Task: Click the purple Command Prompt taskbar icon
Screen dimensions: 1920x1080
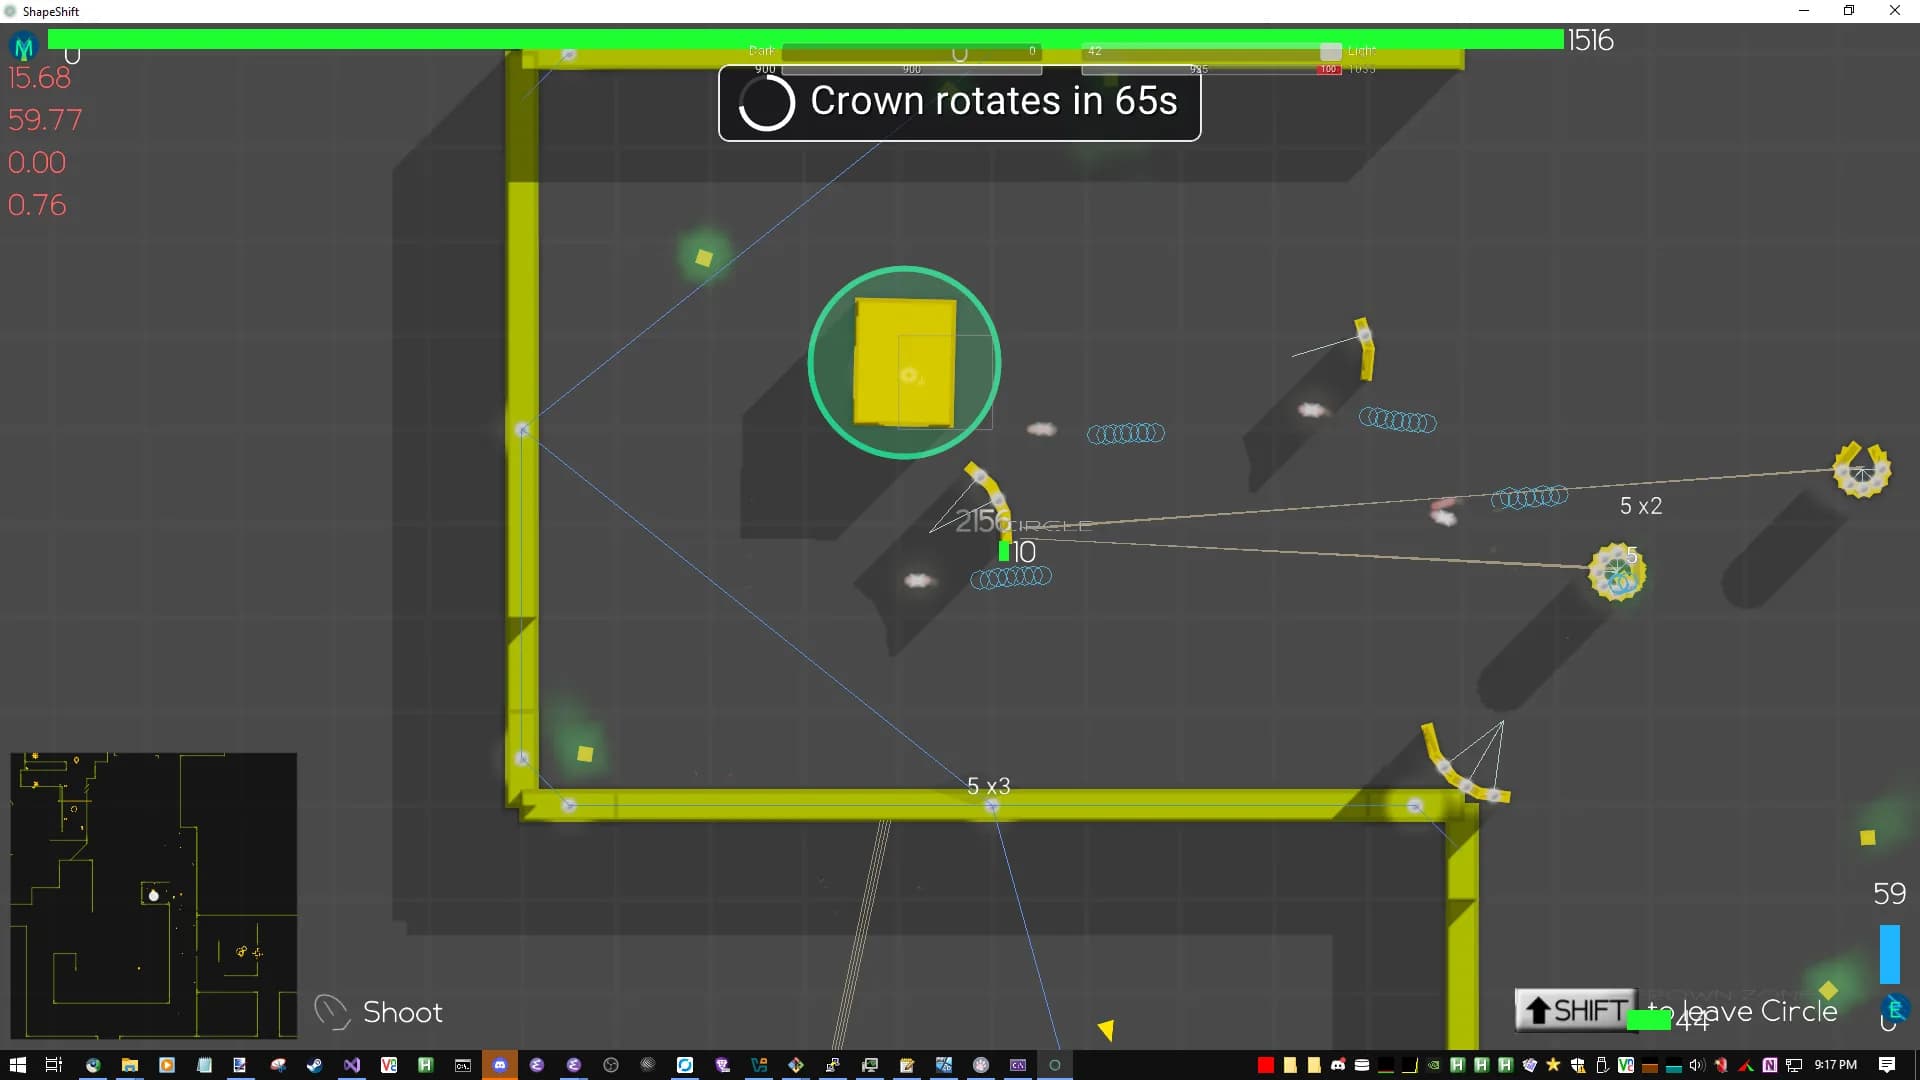Action: (x=1018, y=1065)
